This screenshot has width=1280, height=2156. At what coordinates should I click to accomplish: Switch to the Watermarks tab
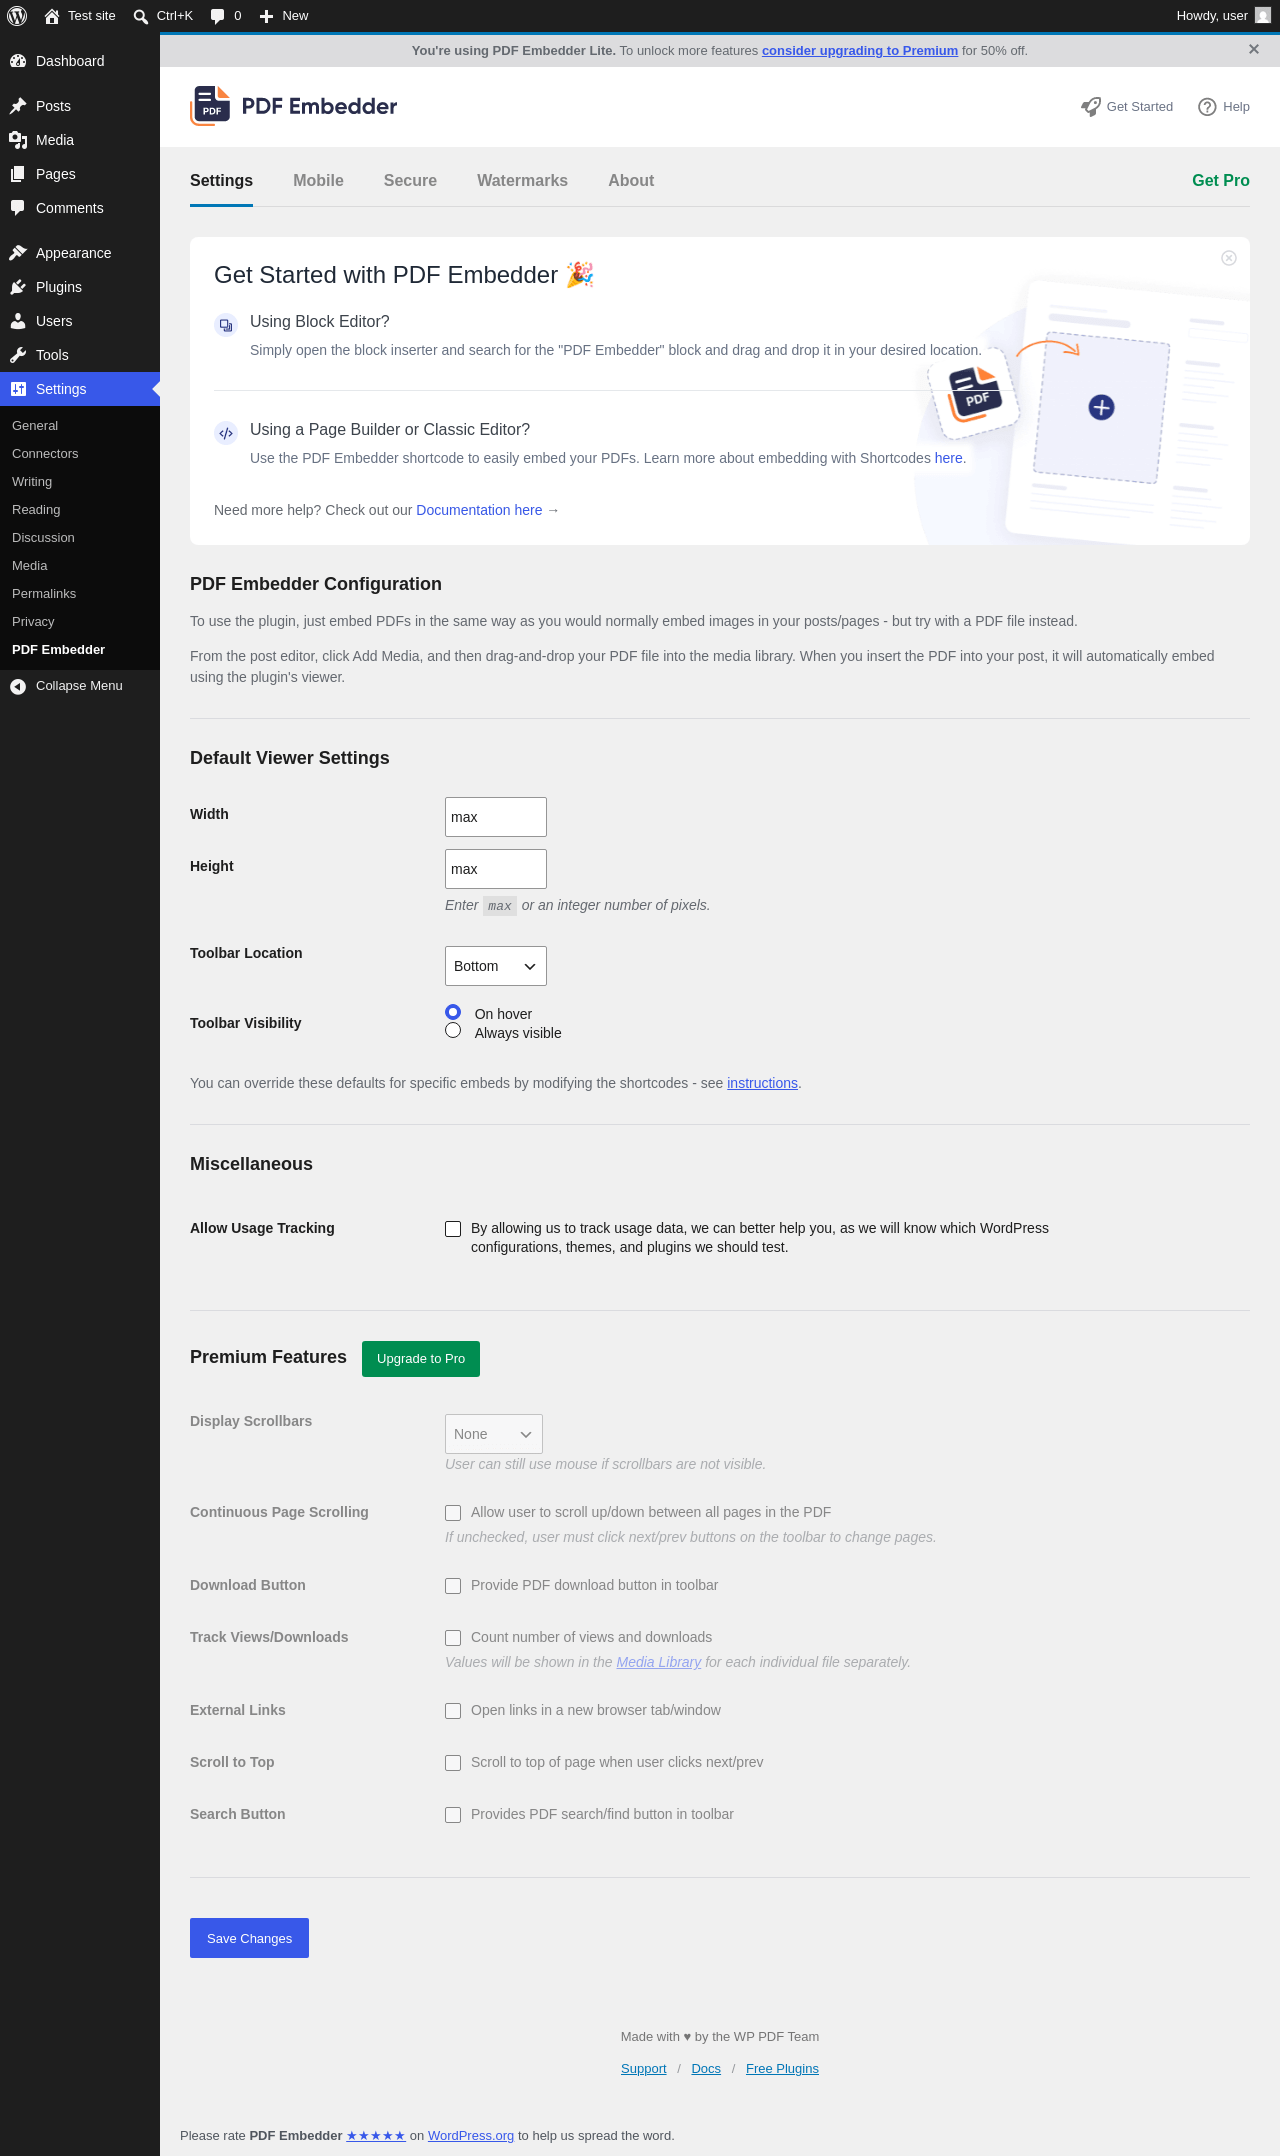coord(522,181)
